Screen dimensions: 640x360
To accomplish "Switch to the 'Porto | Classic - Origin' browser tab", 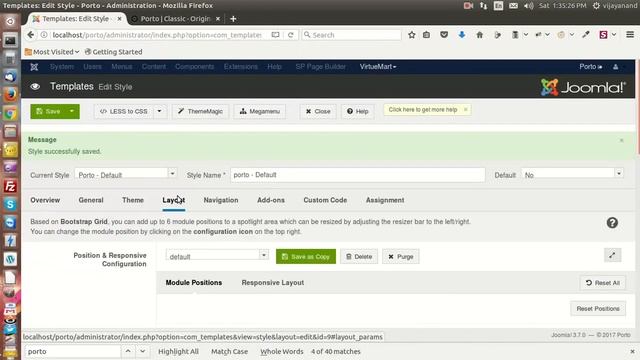I will (175, 19).
